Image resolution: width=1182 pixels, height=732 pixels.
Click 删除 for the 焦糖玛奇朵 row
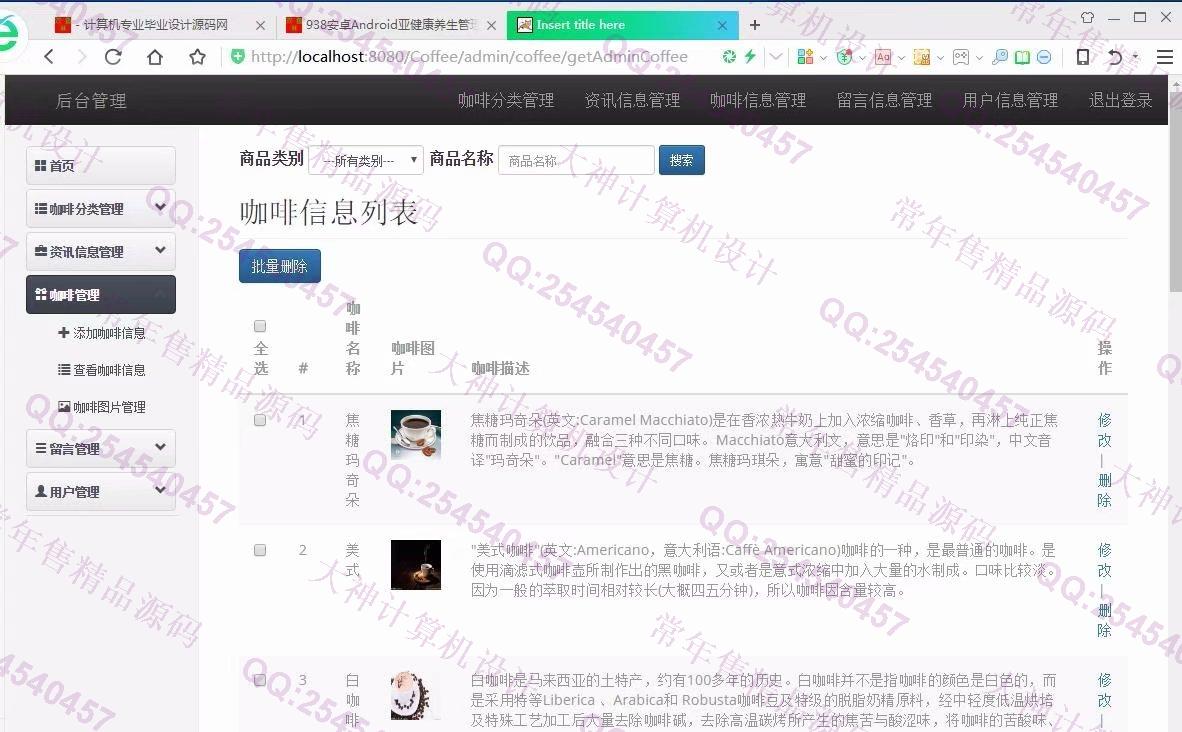(1104, 490)
